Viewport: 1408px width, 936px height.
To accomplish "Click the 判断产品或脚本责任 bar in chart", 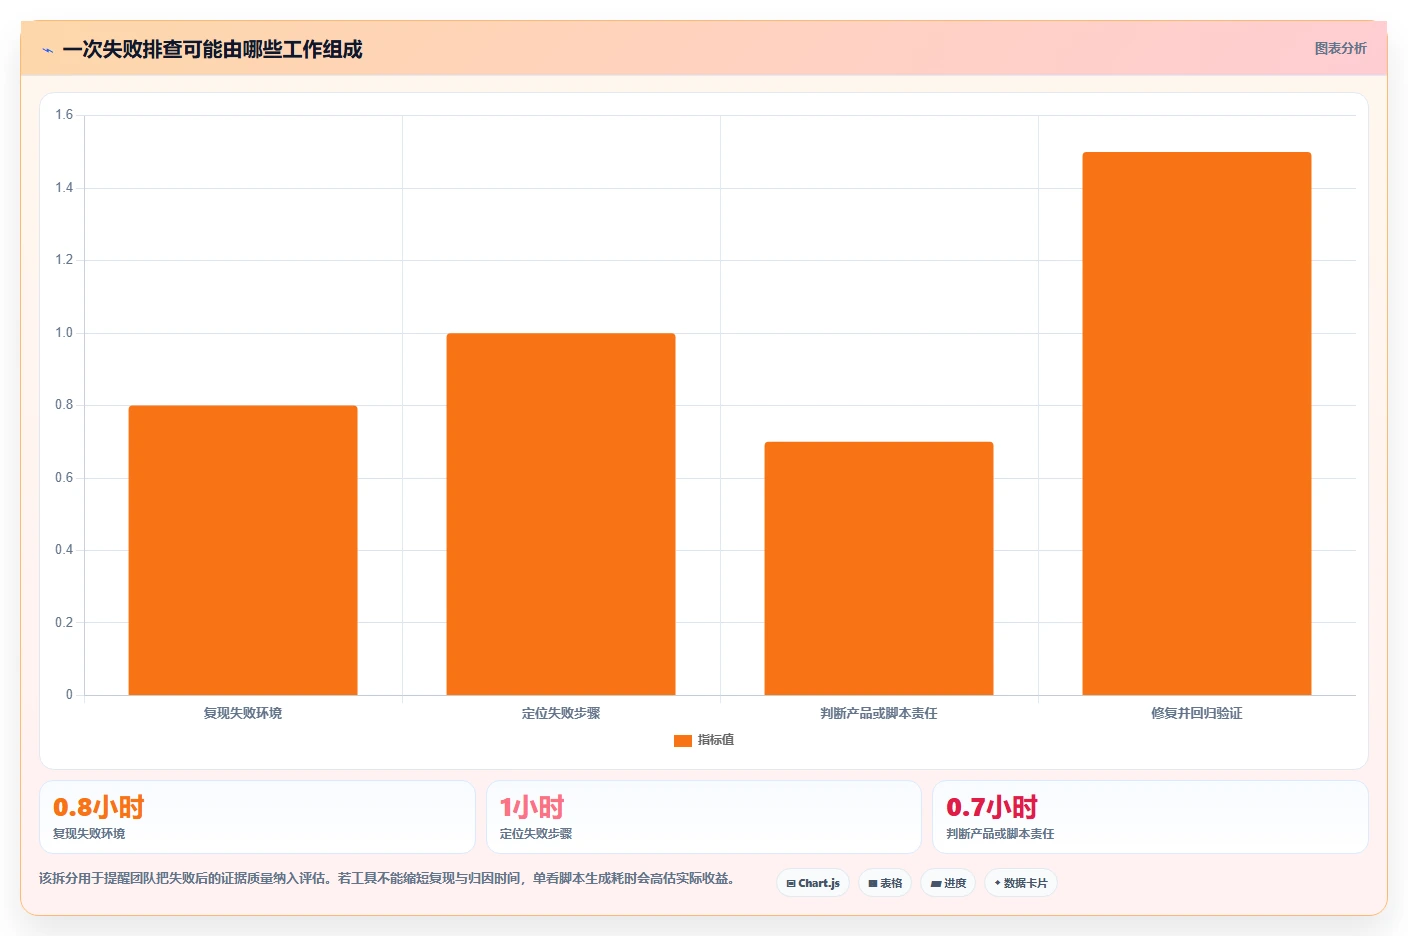I will tap(879, 568).
